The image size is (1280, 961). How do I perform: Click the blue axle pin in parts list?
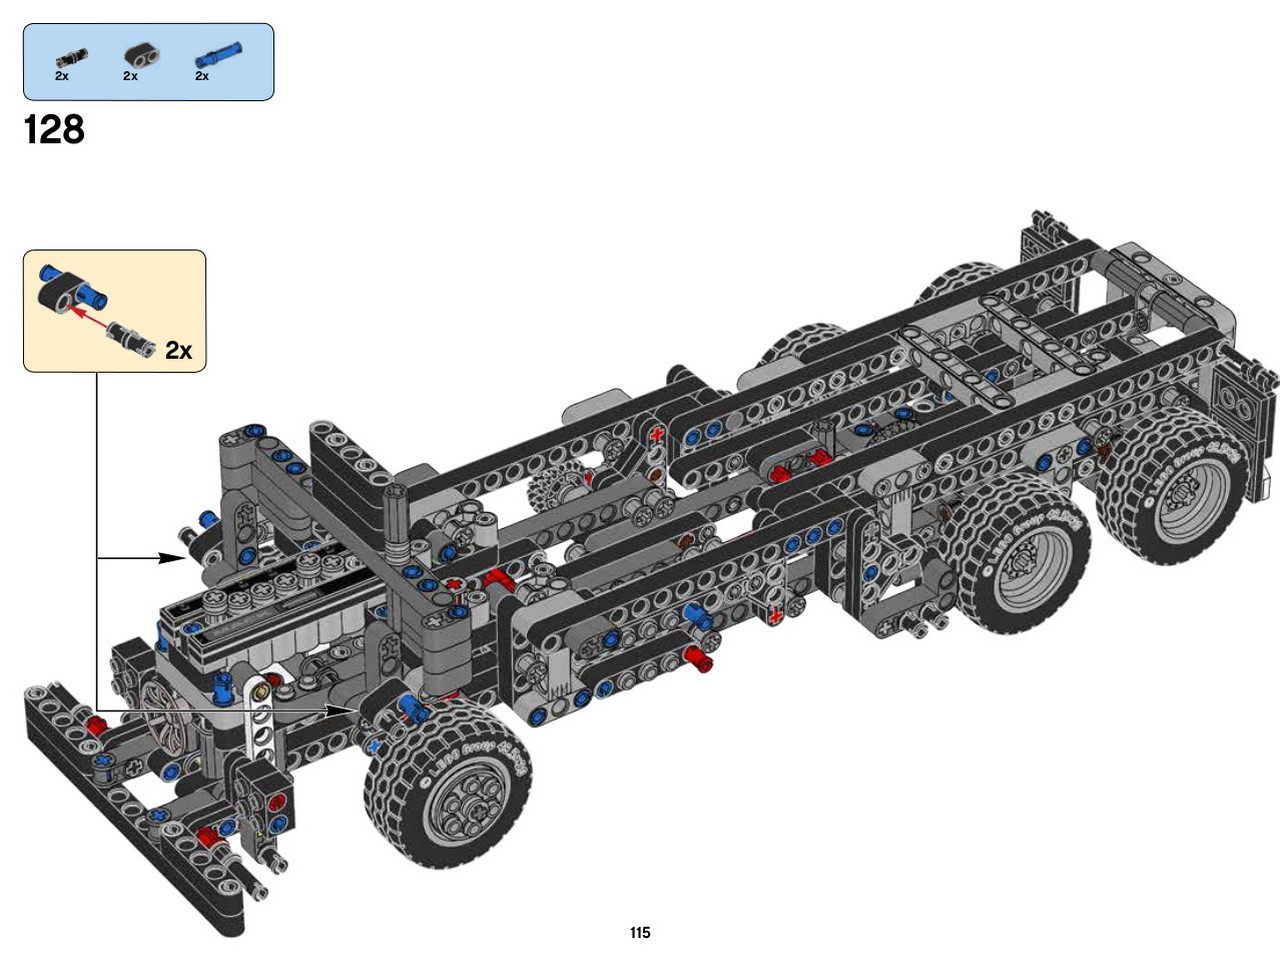click(217, 54)
